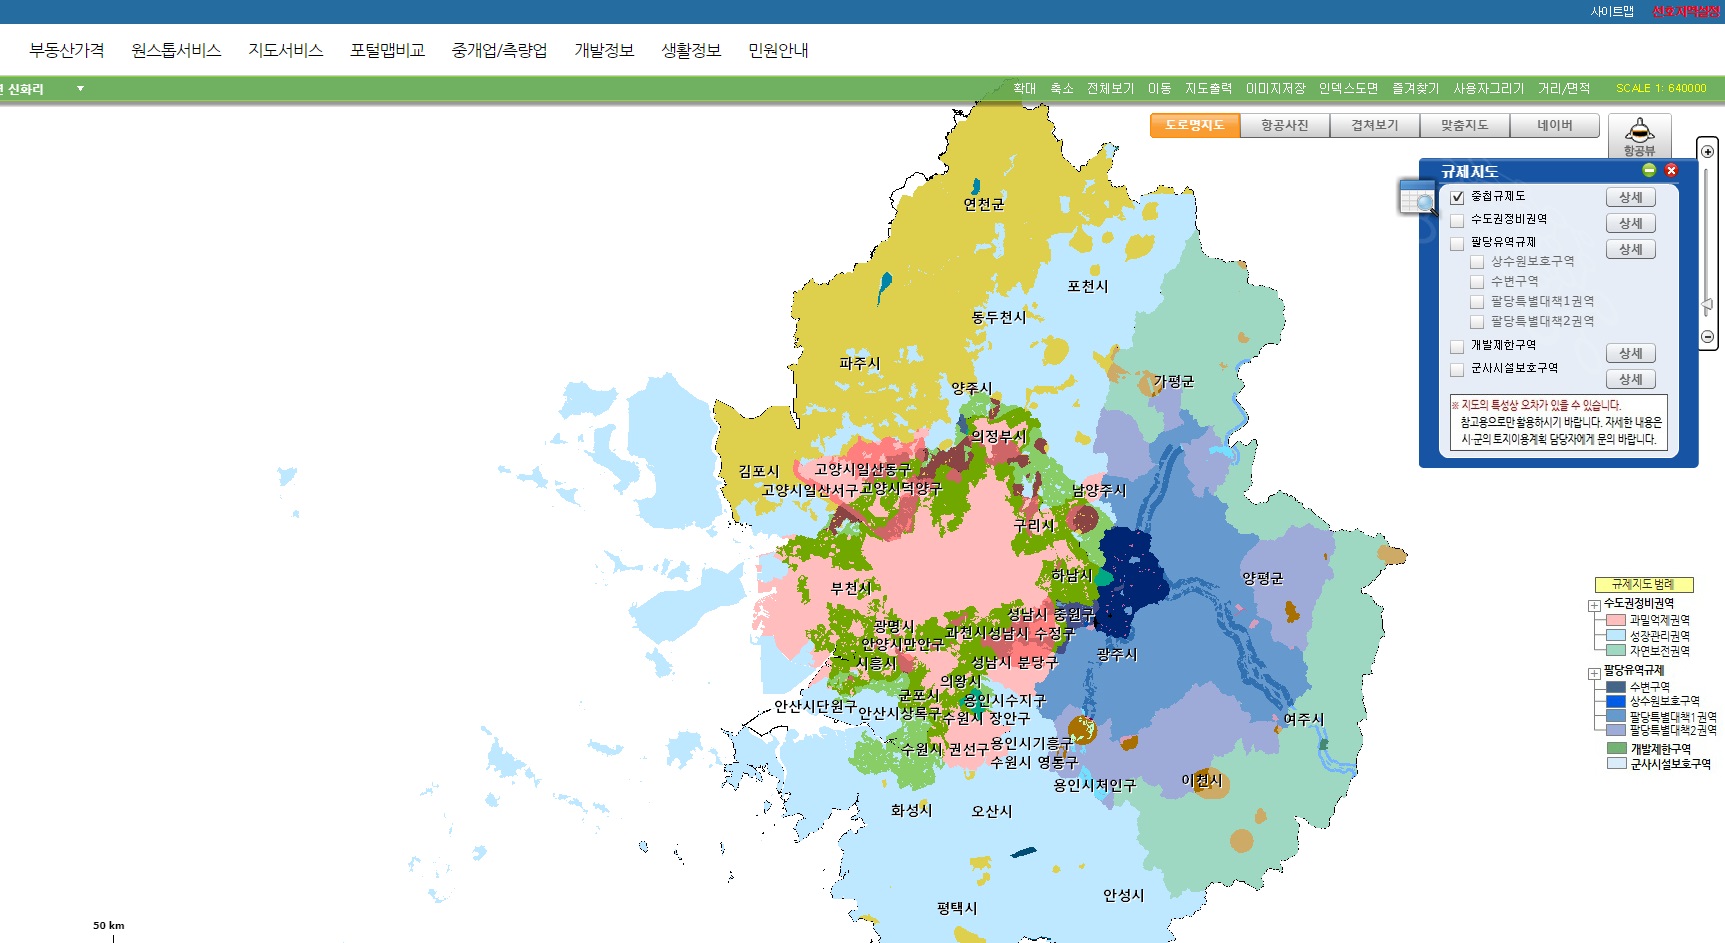Click the 이미지저장 toolbar item
Image resolution: width=1725 pixels, height=943 pixels.
[x=1275, y=88]
